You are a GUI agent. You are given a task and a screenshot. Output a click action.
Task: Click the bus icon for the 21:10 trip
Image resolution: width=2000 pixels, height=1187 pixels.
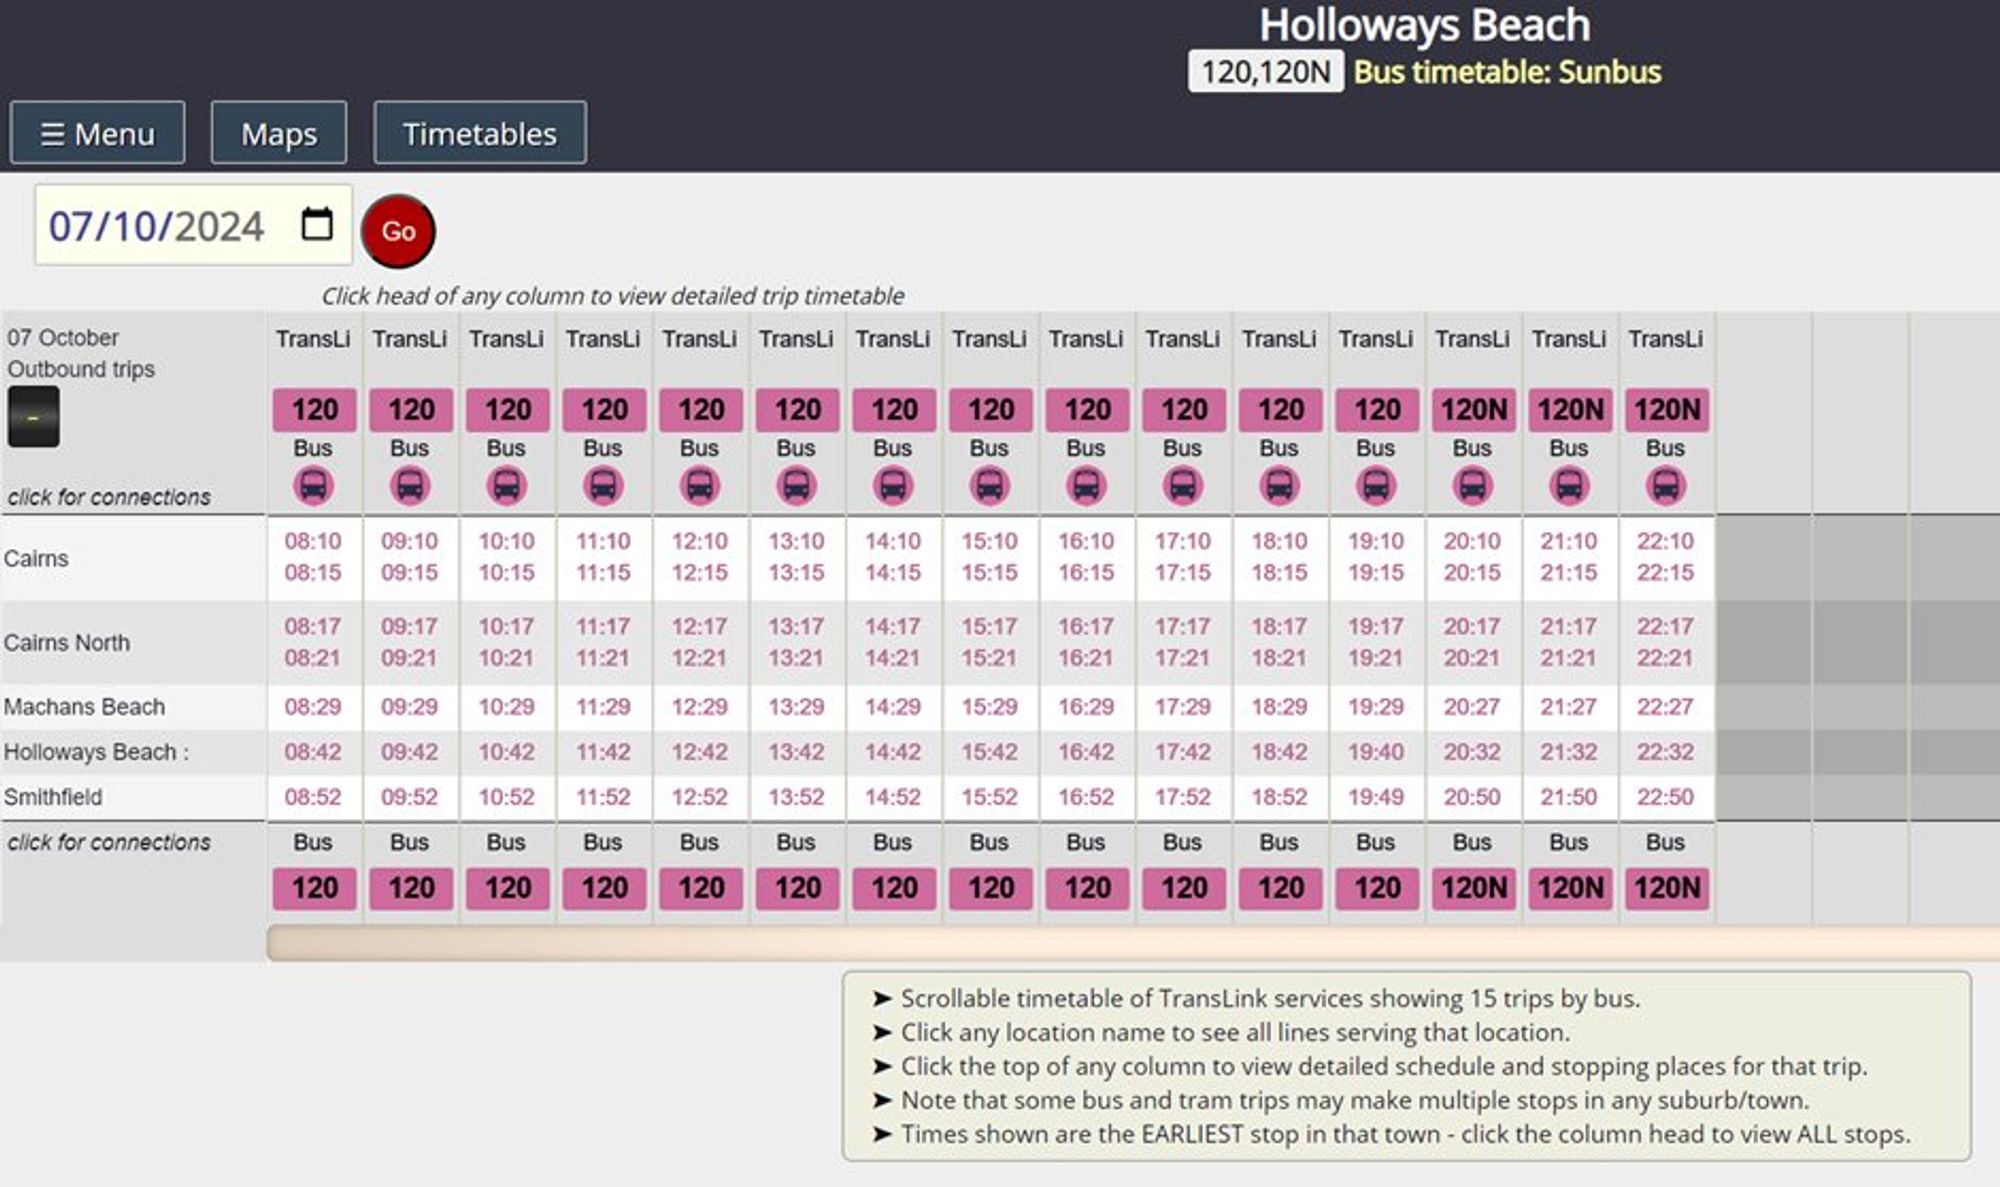coord(1569,486)
